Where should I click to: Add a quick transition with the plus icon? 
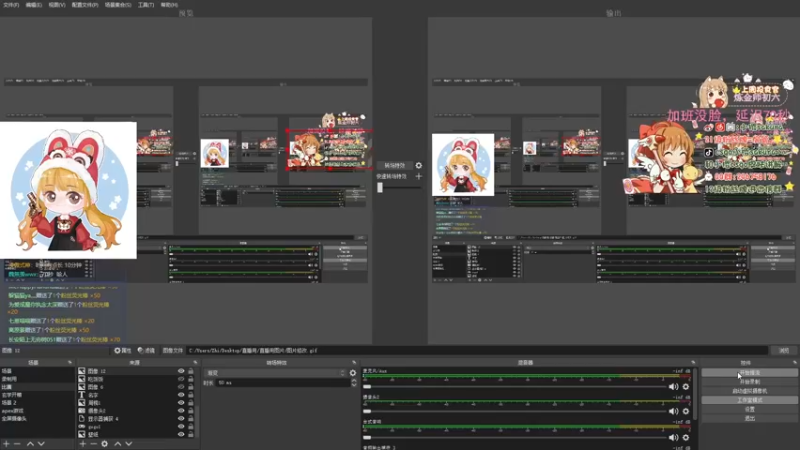(418, 176)
